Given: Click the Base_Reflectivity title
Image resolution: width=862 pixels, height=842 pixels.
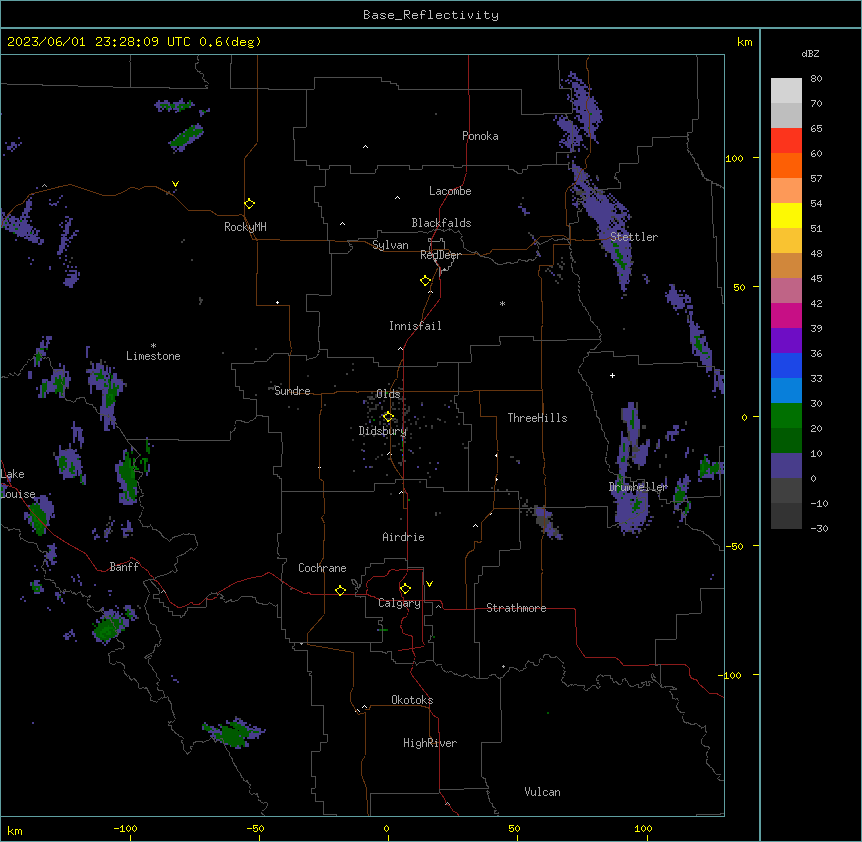Looking at the screenshot, I should pos(431,15).
